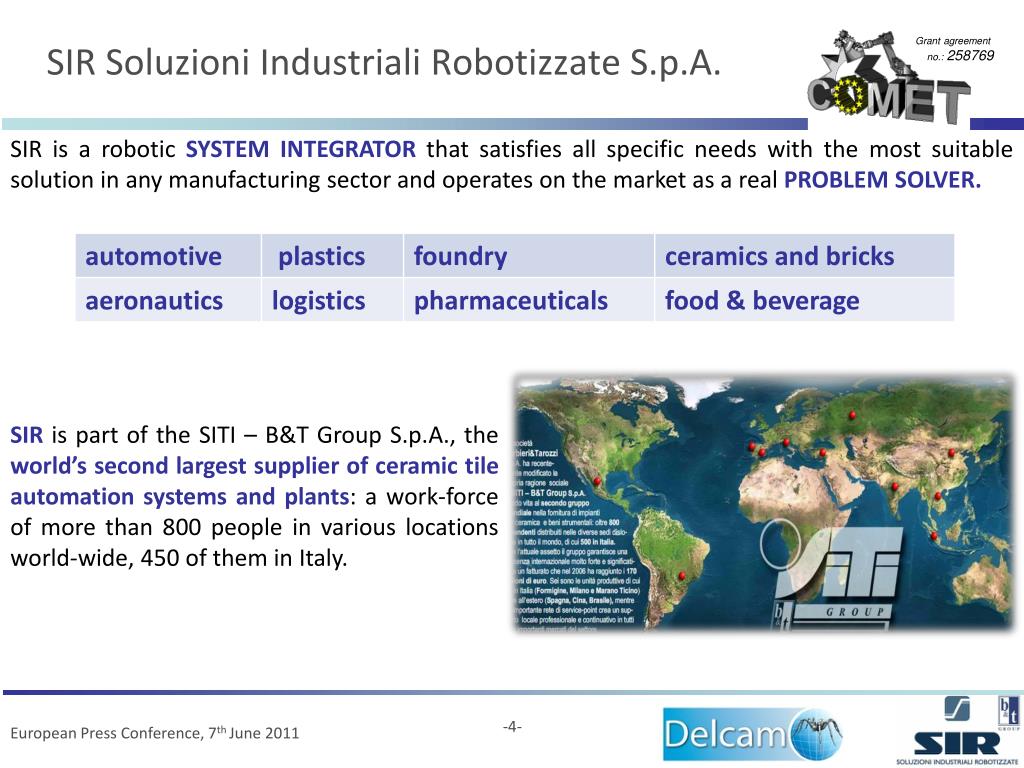
Task: Click the 'foundry' table cell
Action: [529, 256]
